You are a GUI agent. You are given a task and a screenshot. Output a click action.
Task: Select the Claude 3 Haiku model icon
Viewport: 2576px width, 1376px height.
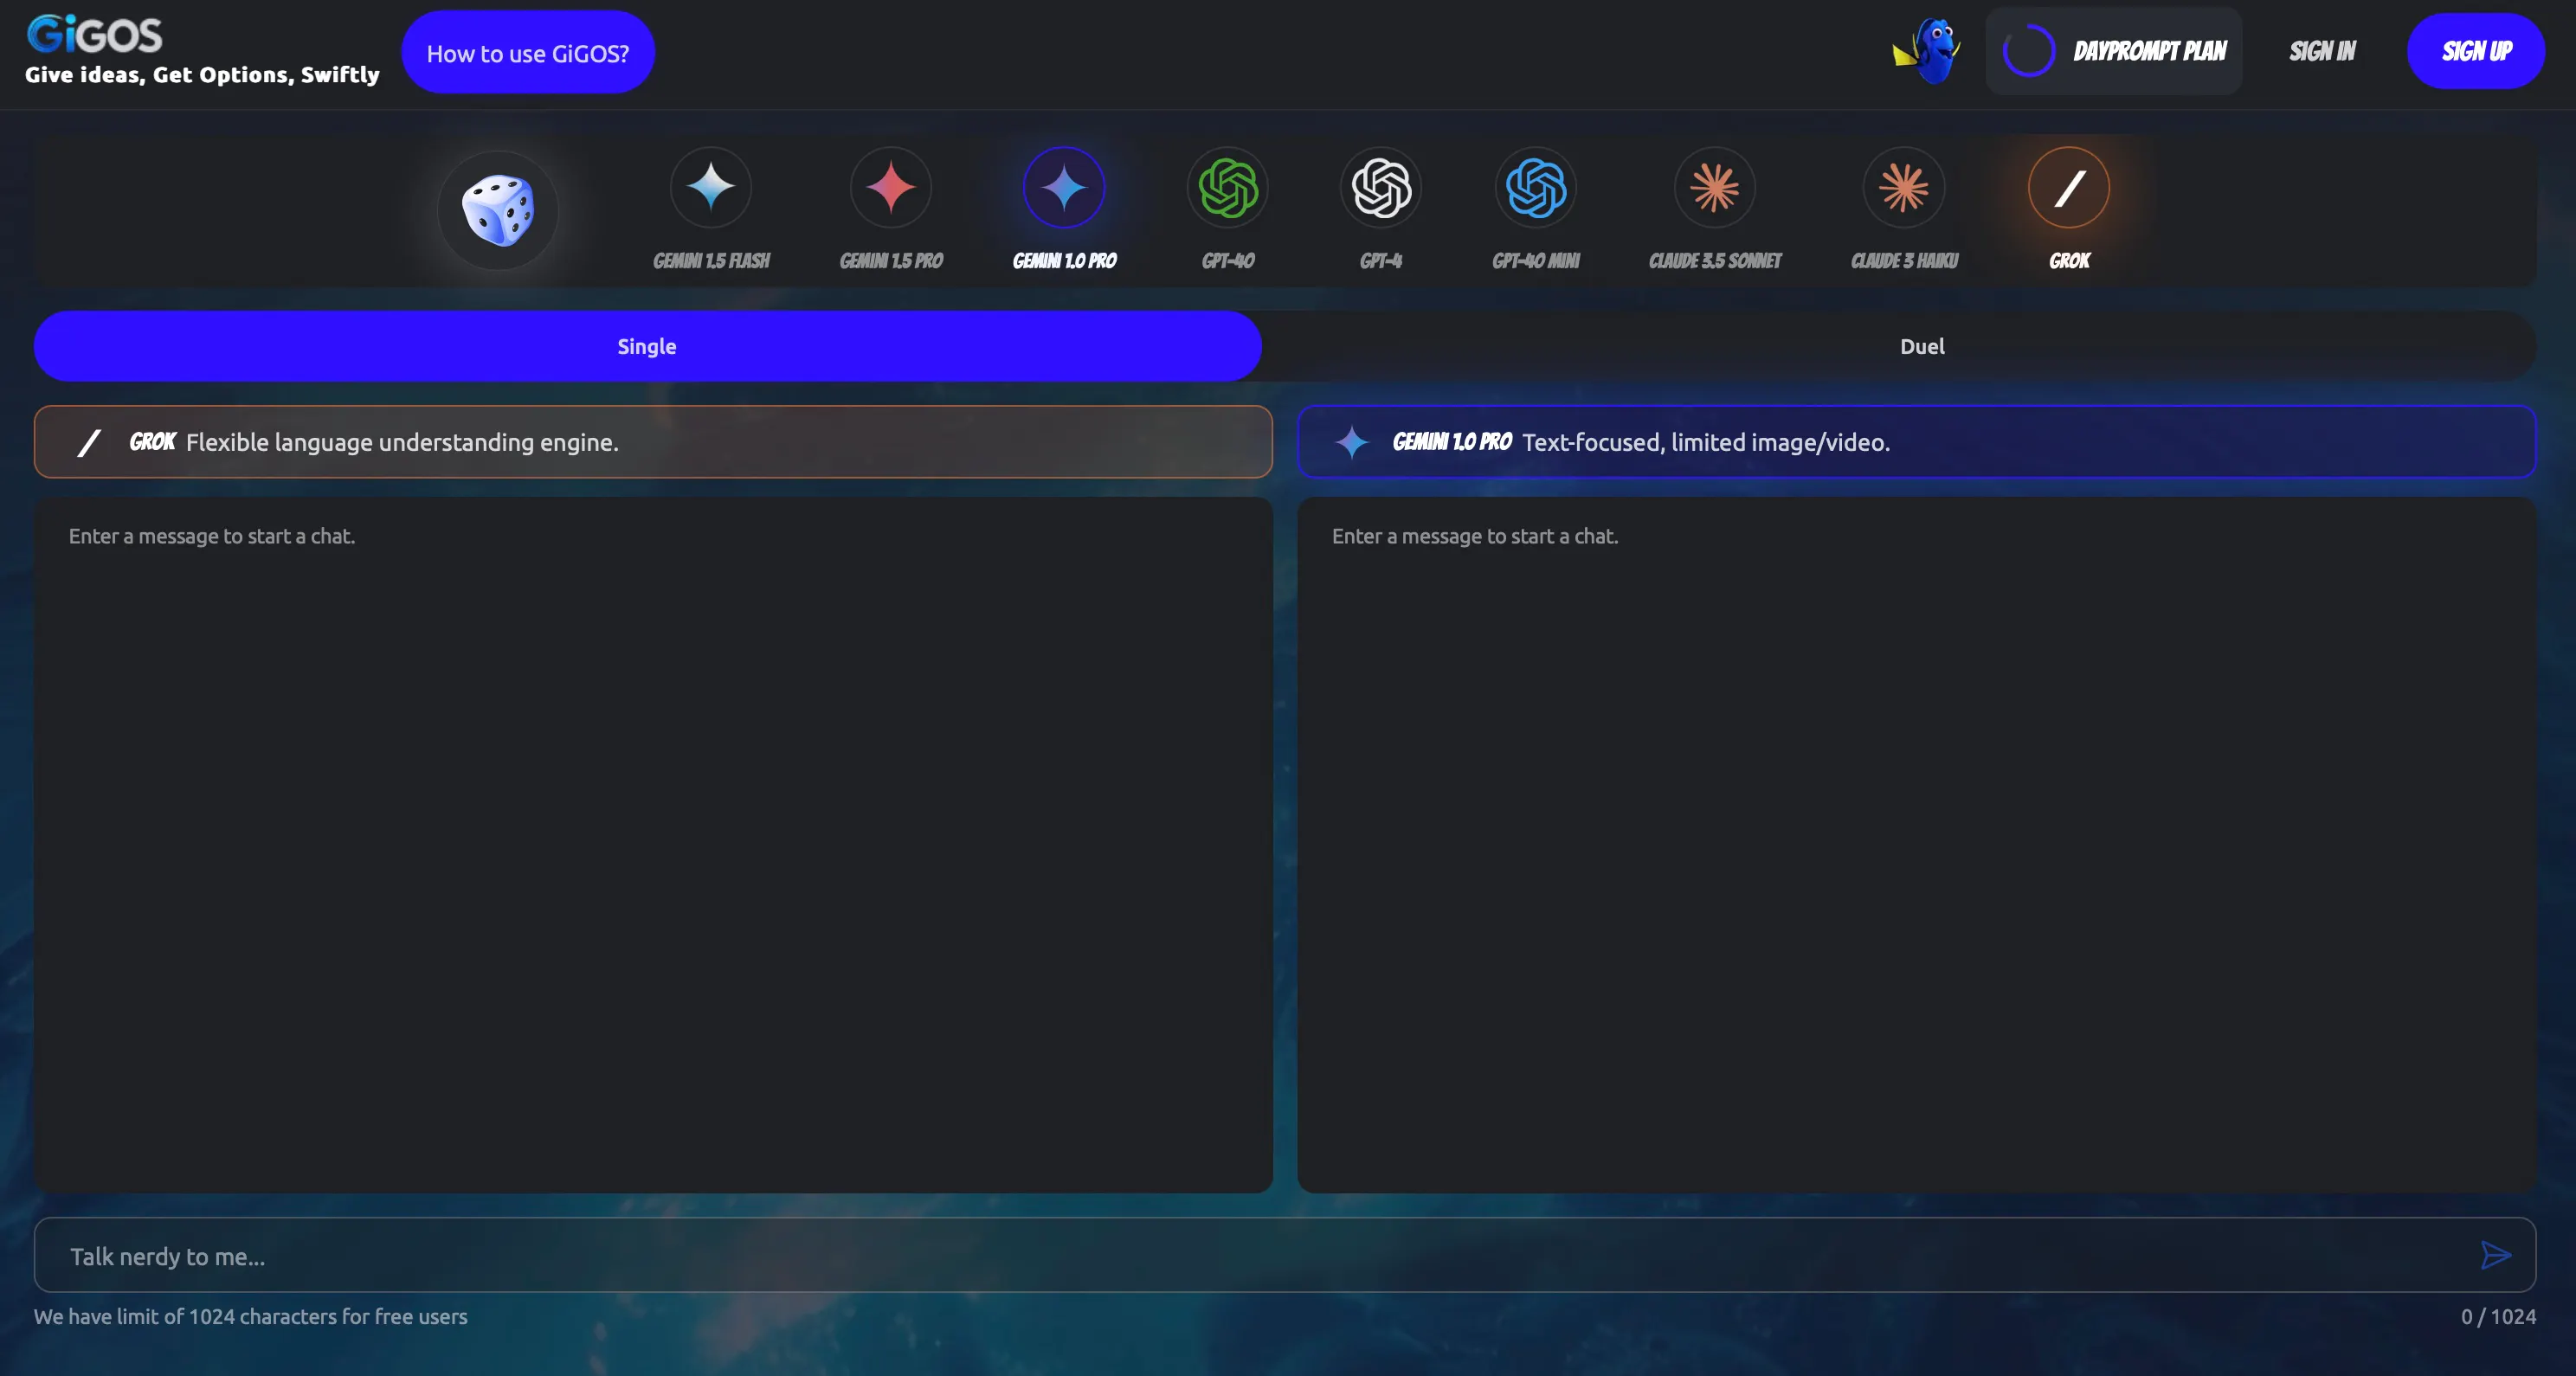pyautogui.click(x=1904, y=187)
